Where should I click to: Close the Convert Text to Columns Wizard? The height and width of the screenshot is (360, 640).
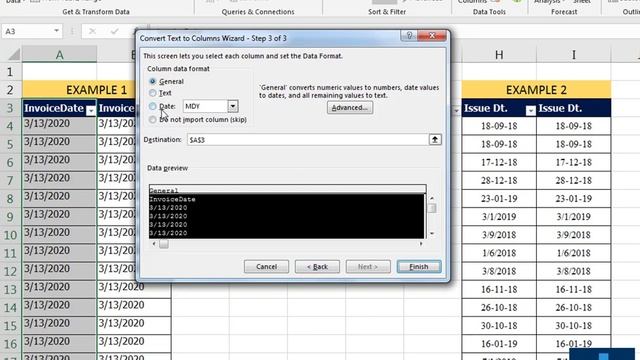(x=432, y=36)
